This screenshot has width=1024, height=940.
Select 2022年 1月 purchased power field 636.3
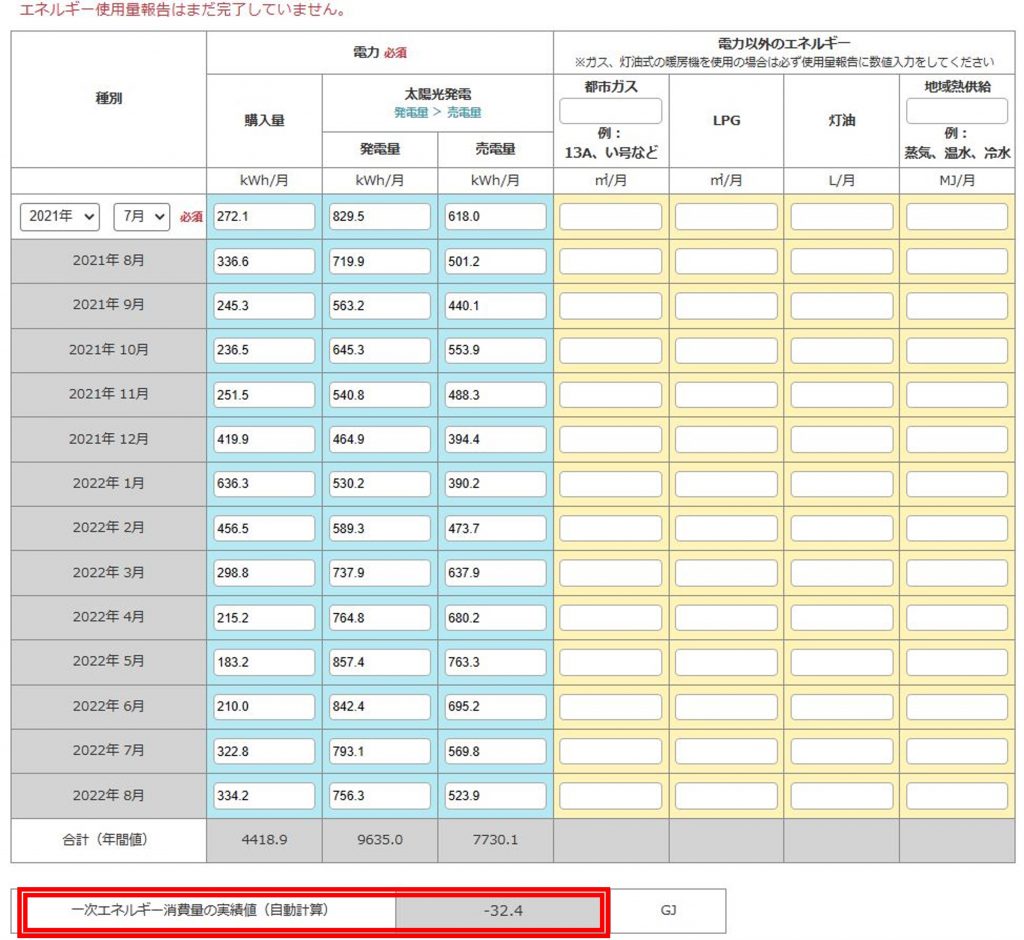(x=264, y=484)
